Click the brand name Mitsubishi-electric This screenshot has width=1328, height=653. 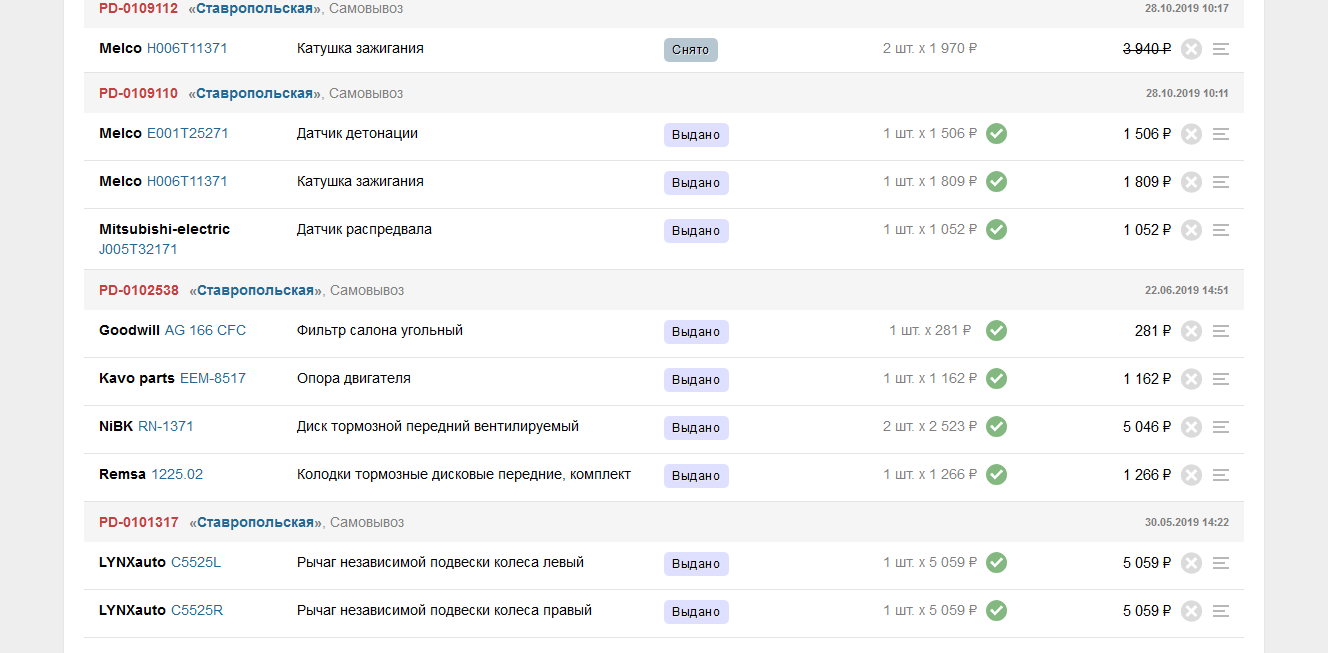164,229
